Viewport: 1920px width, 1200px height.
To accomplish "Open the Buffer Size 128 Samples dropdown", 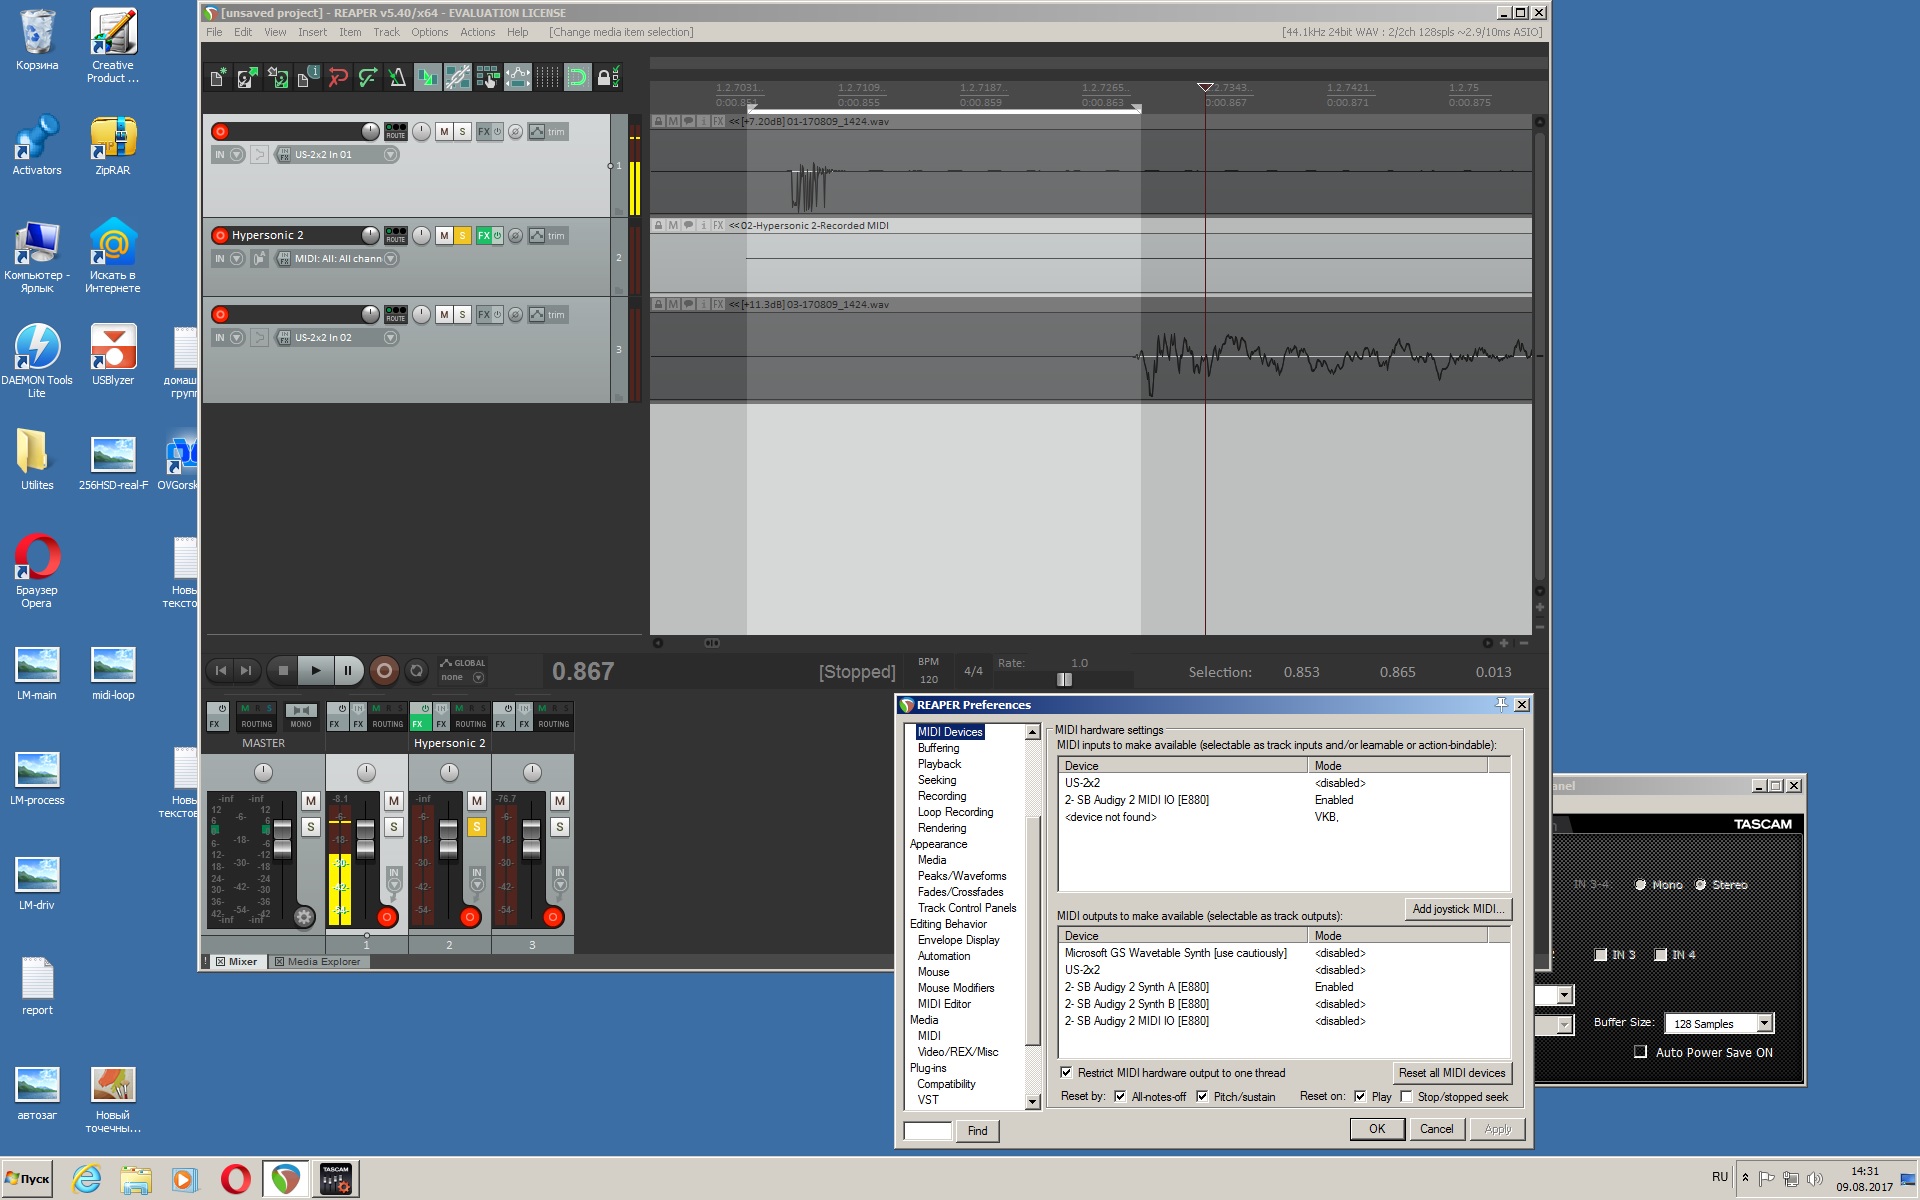I will (x=1764, y=1023).
